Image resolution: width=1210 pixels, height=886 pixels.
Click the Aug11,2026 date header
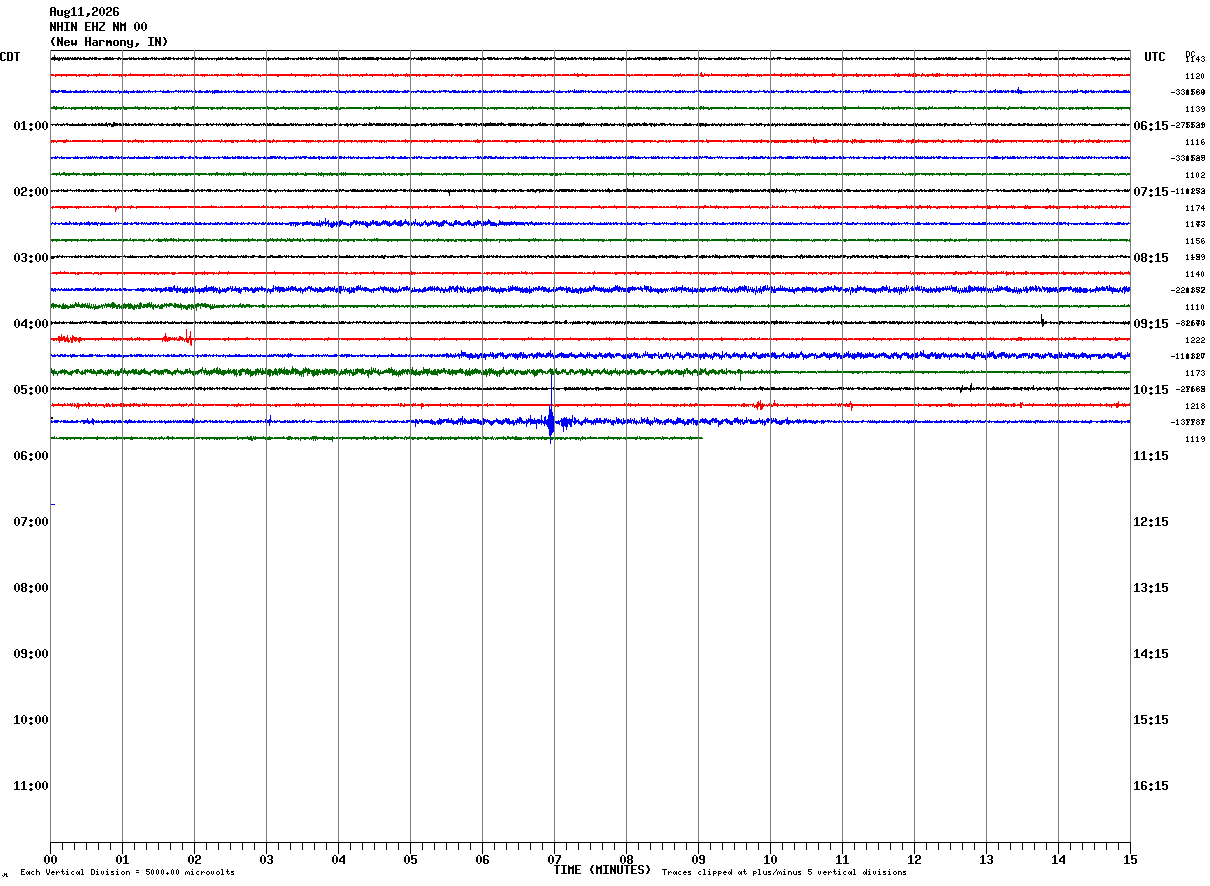(84, 12)
